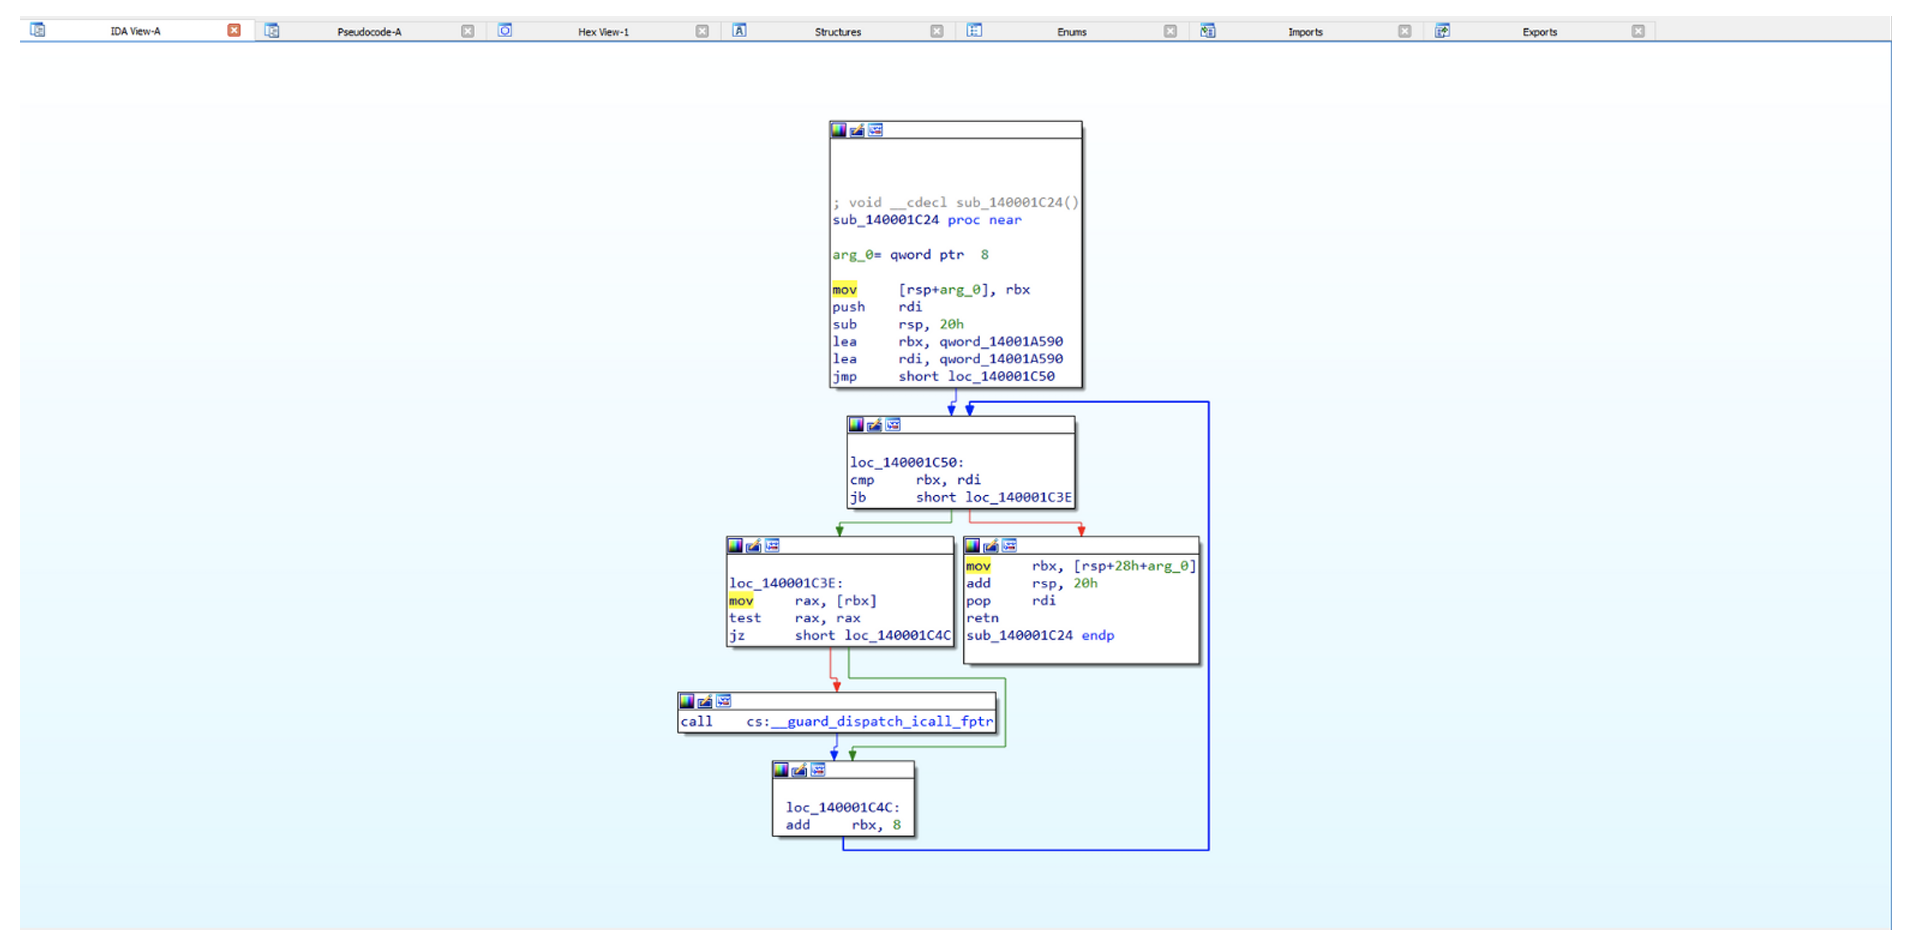This screenshot has height=938, width=1911.
Task: Click group nodes icon on loc_140001C3E node
Action: (772, 546)
